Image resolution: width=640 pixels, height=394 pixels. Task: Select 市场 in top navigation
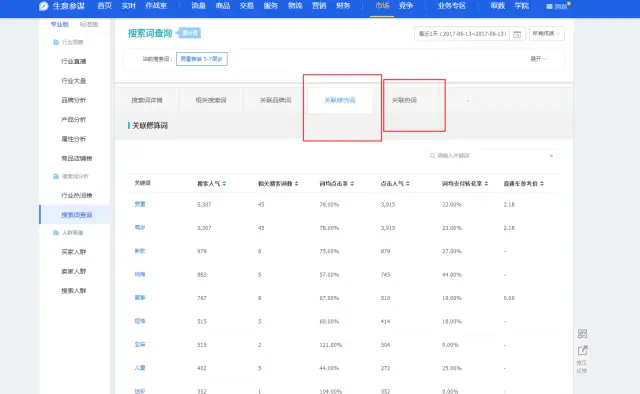click(382, 6)
